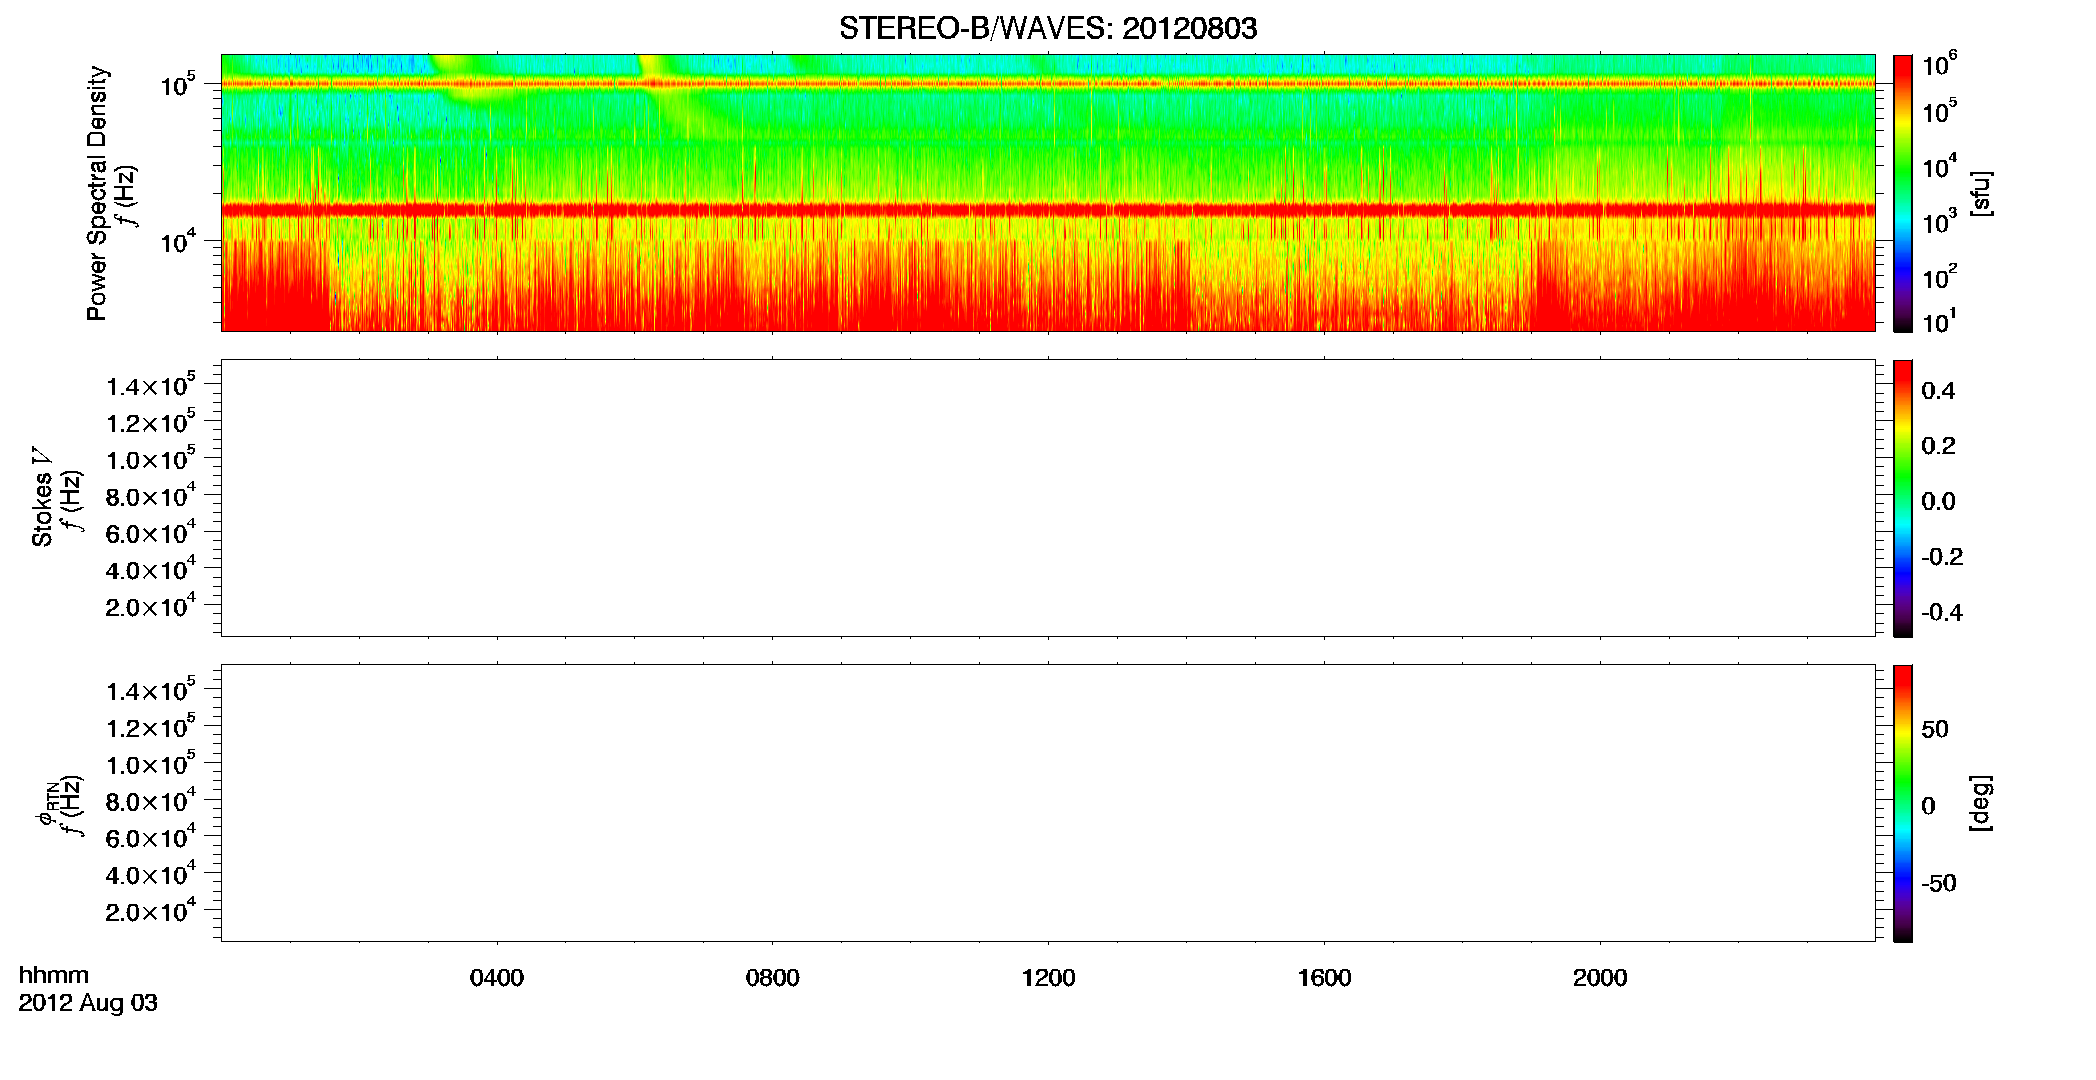This screenshot has height=1080, width=2096.
Task: Select the -0.4 label on Stokes V color bar
Action: tap(1942, 613)
